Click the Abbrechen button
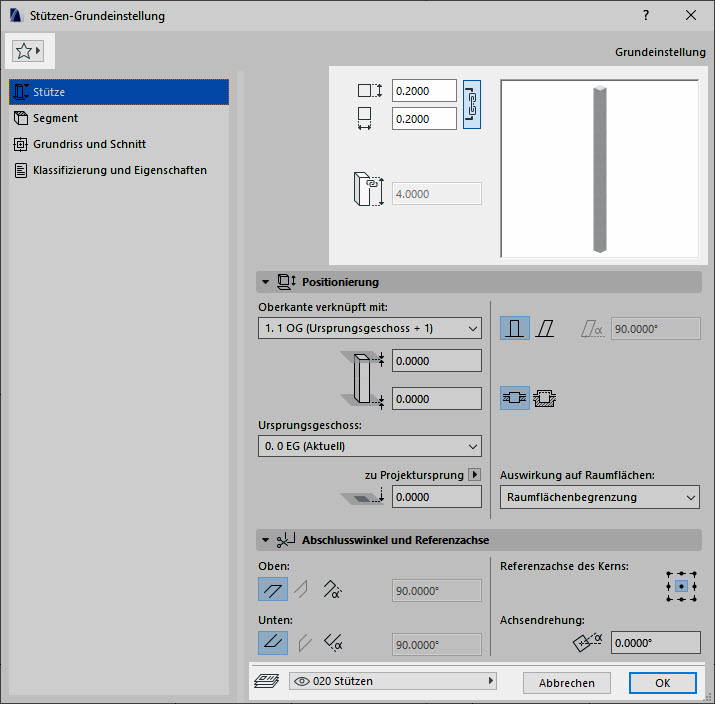The height and width of the screenshot is (704, 715). click(566, 683)
